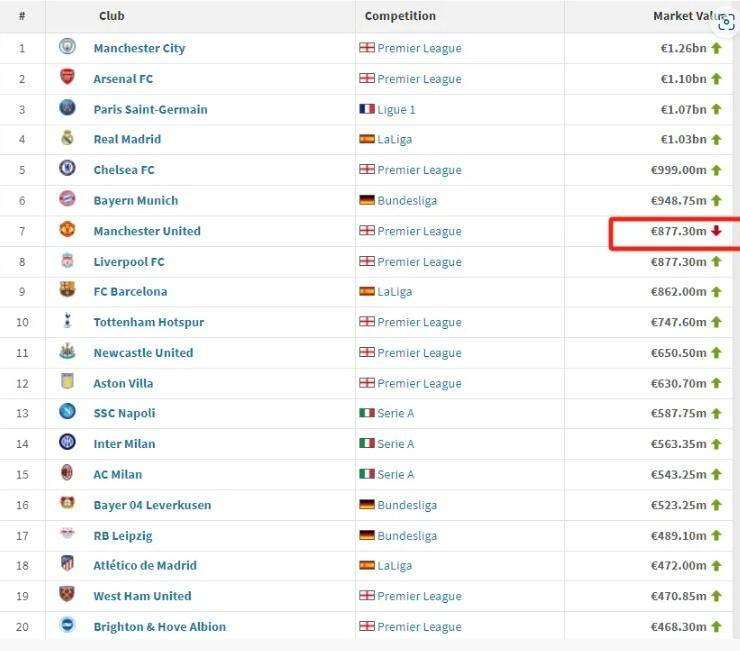This screenshot has width=740, height=651.
Task: Click the Manchester City club crest icon
Action: [x=67, y=47]
